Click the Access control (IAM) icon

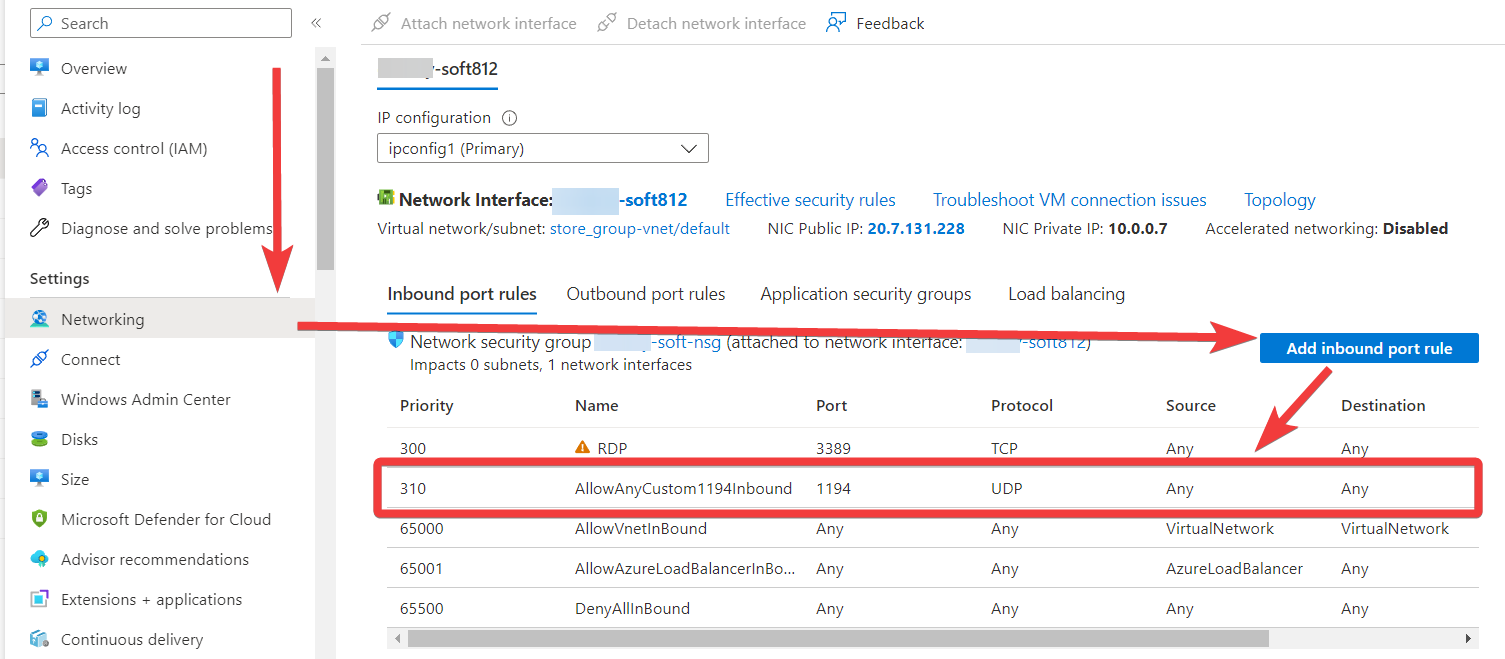pyautogui.click(x=39, y=148)
